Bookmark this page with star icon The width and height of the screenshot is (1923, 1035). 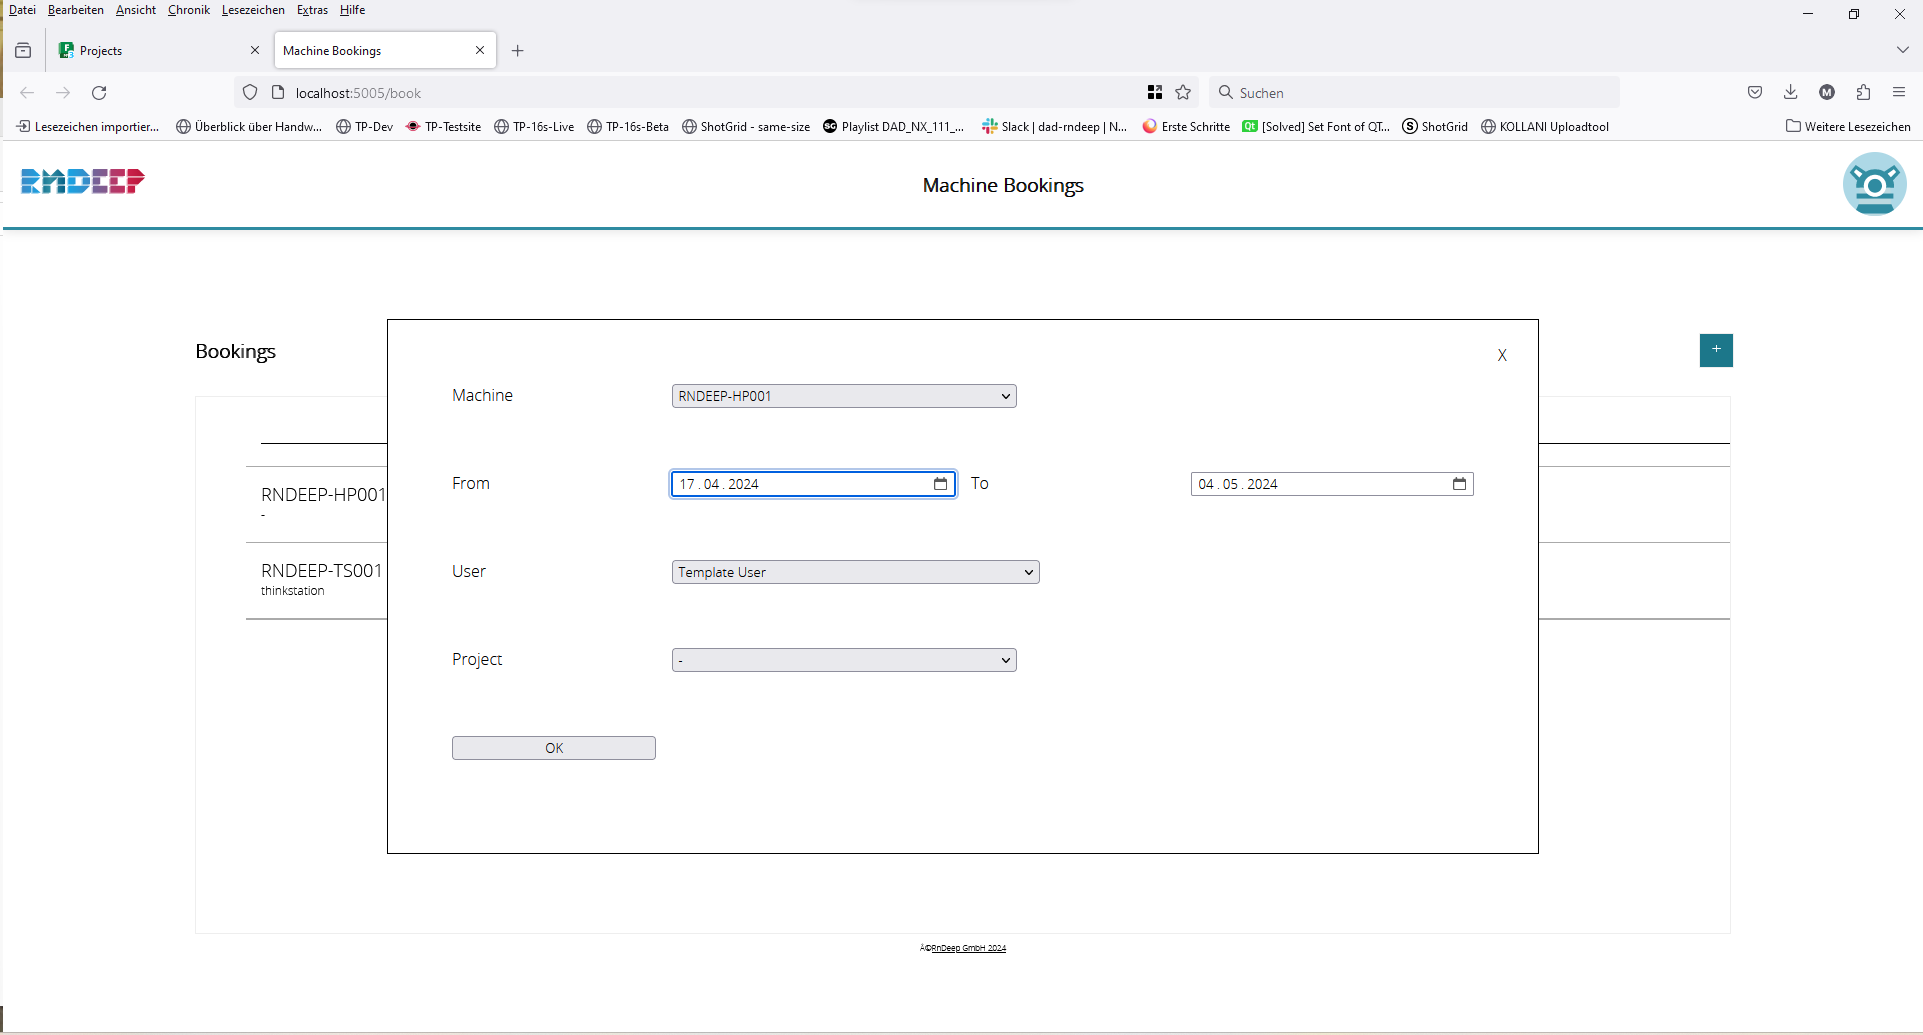tap(1183, 93)
